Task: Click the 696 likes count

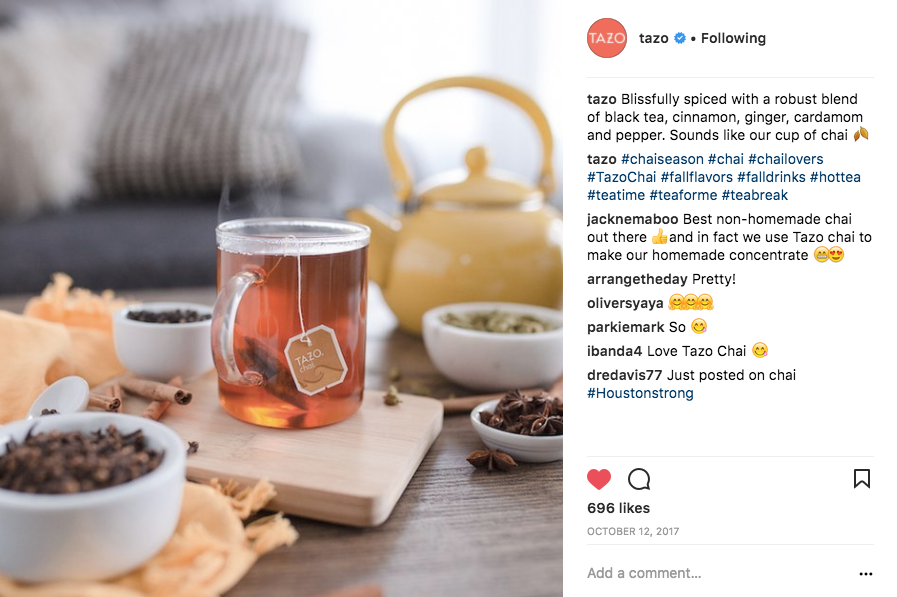Action: click(x=618, y=508)
